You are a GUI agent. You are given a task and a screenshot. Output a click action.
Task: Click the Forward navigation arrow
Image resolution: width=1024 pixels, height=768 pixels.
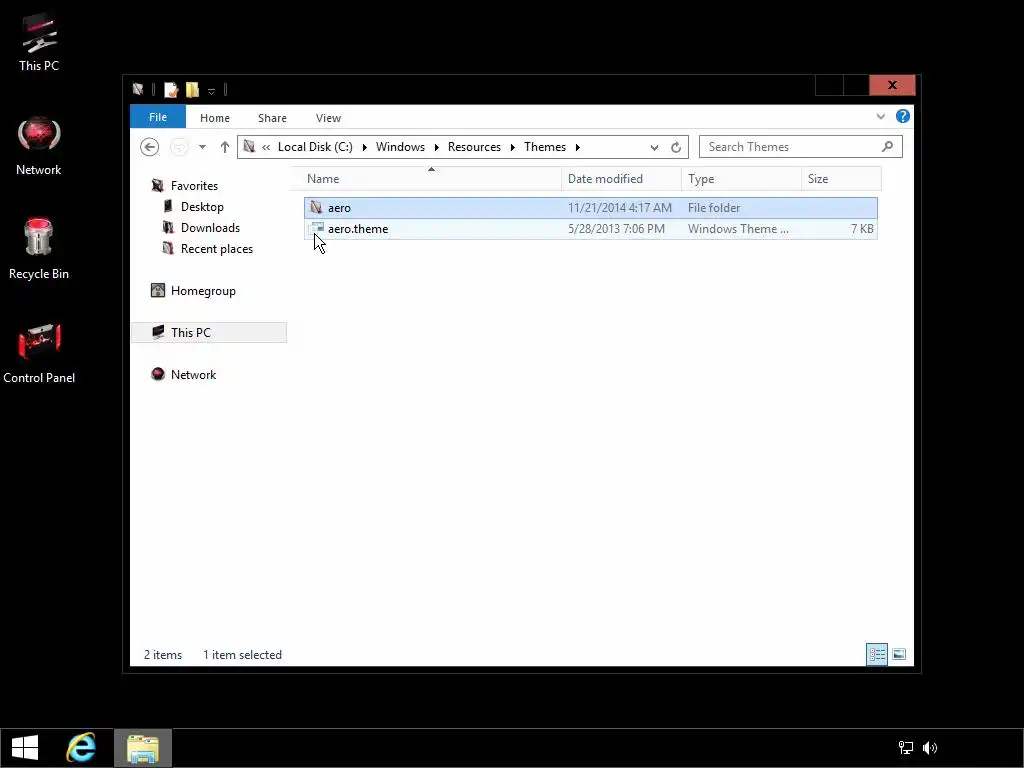[x=178, y=147]
